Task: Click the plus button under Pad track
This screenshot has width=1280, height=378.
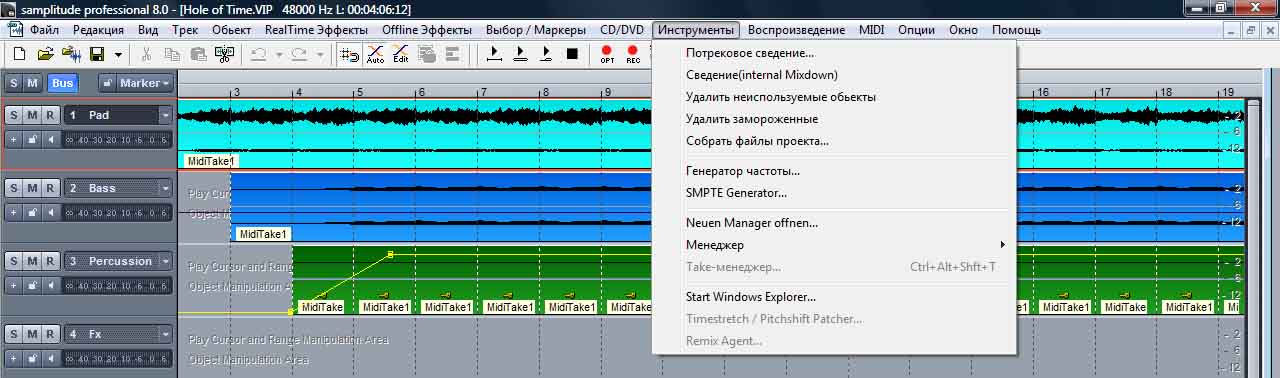Action: pyautogui.click(x=14, y=139)
